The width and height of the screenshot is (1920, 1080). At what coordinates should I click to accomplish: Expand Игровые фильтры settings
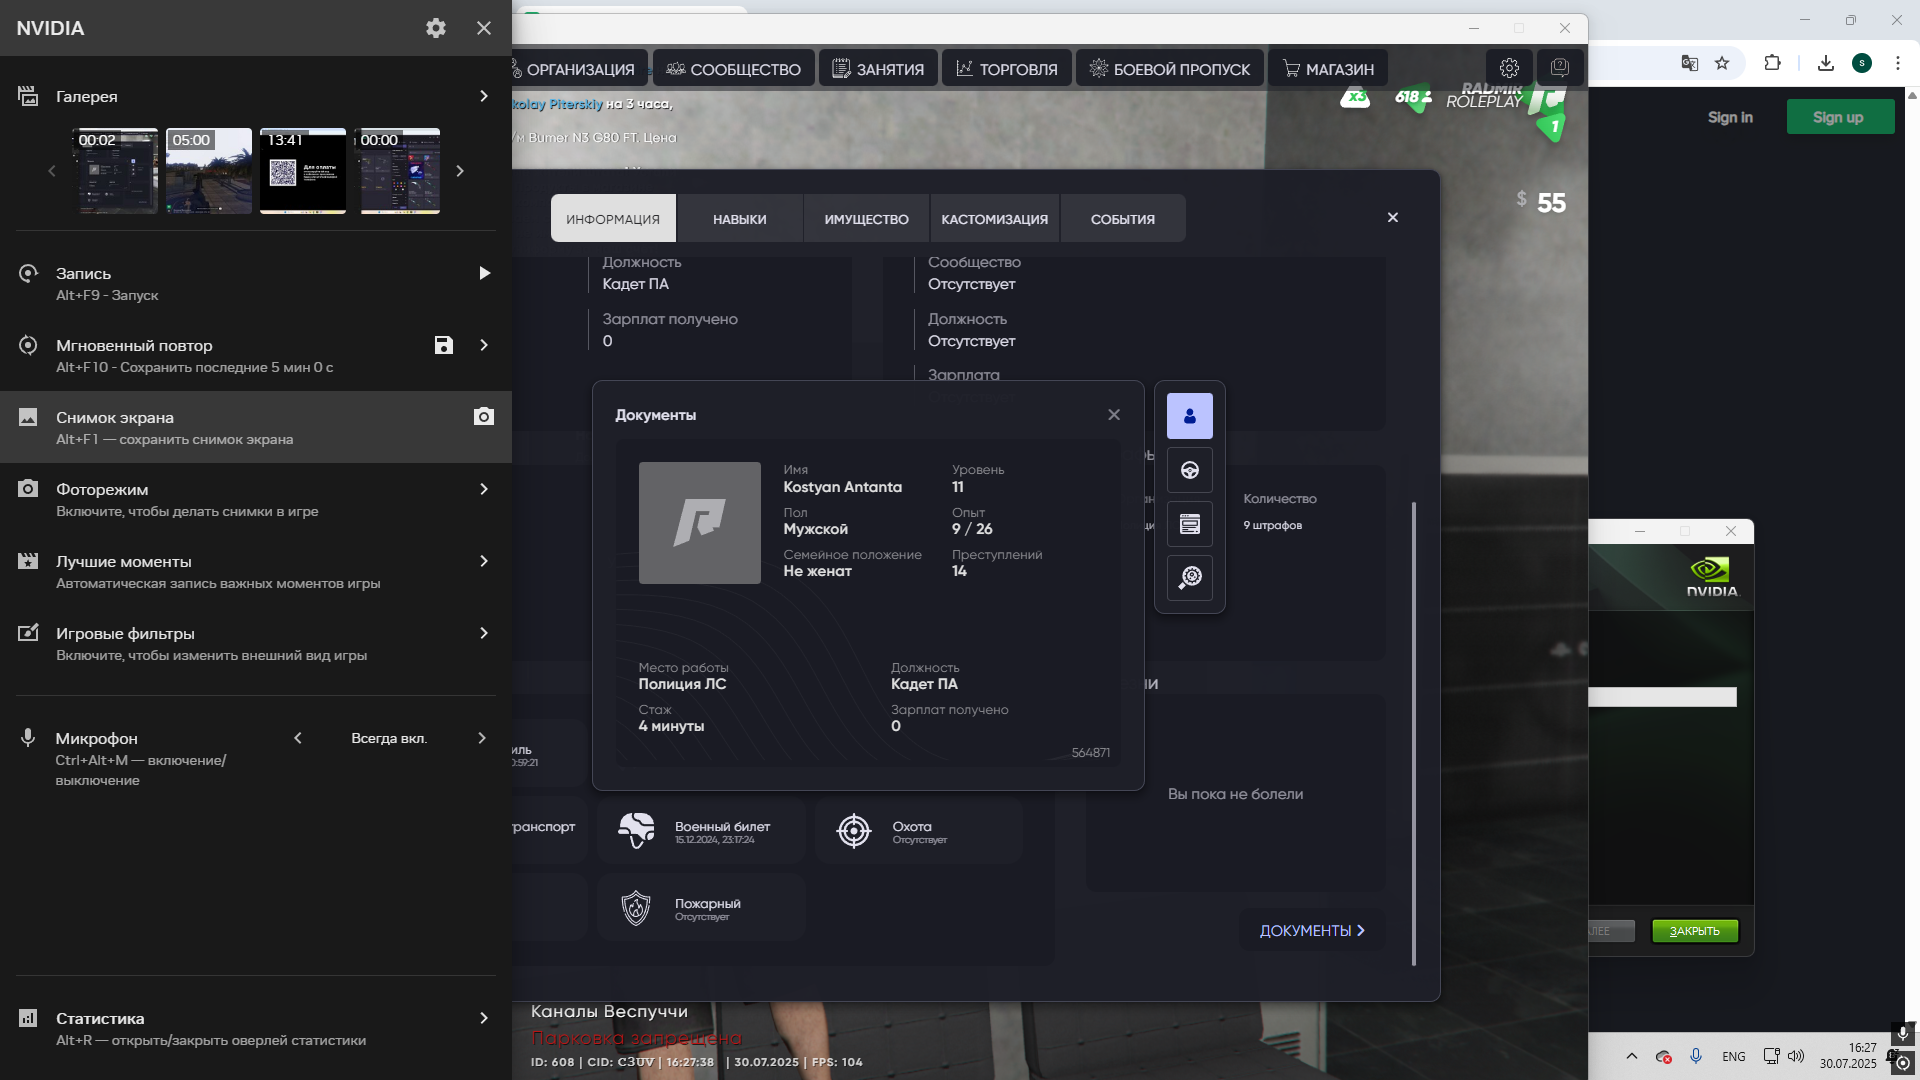tap(484, 633)
